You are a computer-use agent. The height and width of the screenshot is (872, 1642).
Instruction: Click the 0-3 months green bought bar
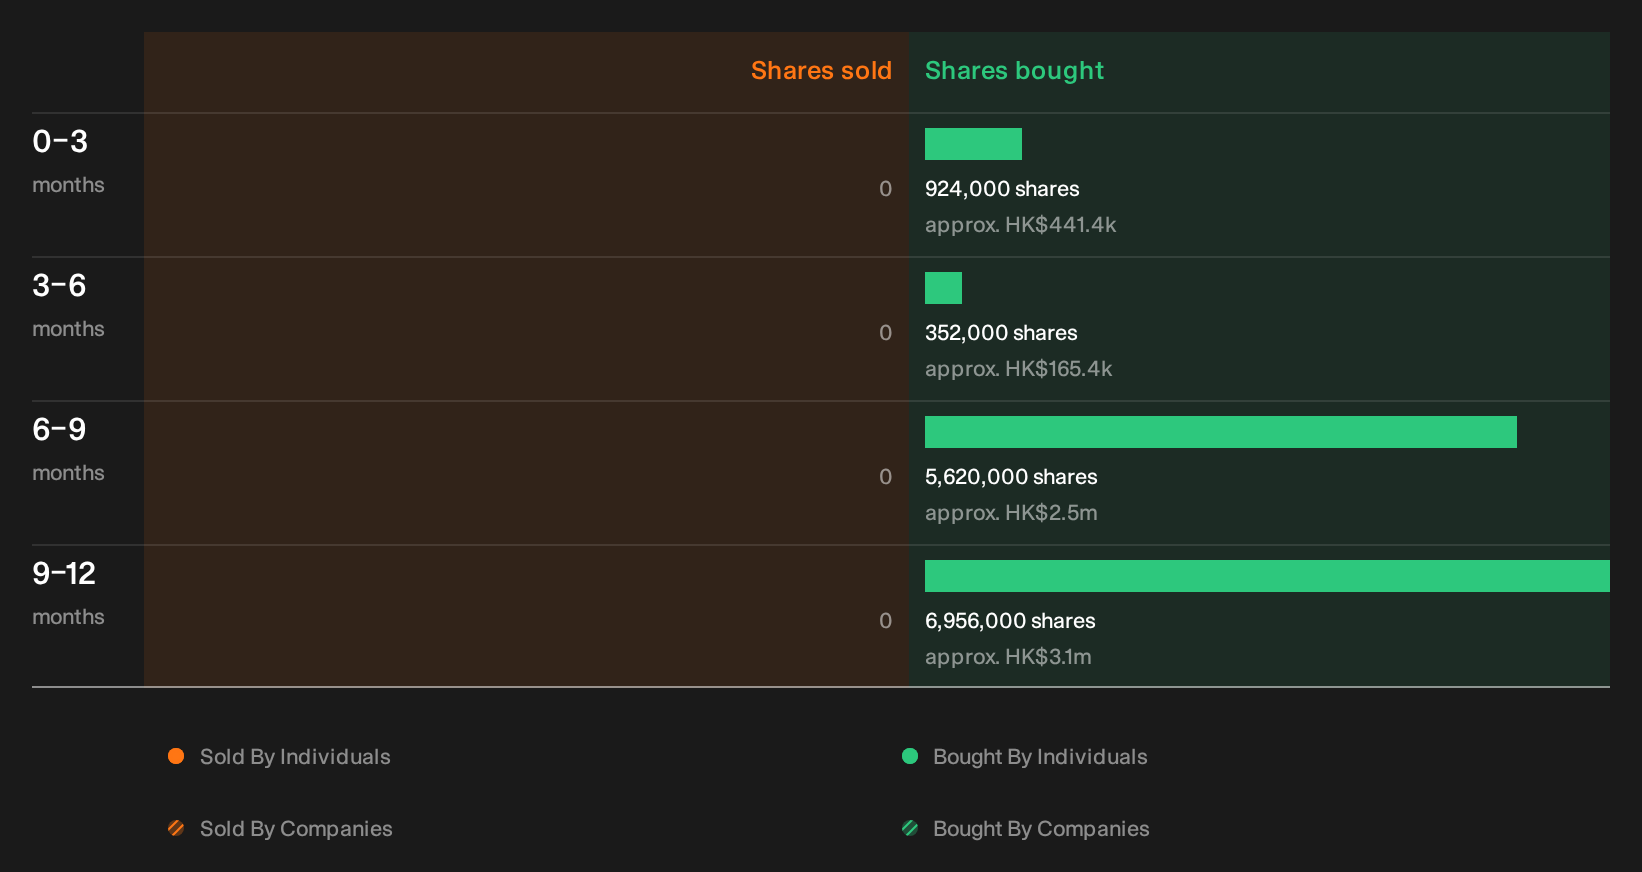tap(973, 144)
